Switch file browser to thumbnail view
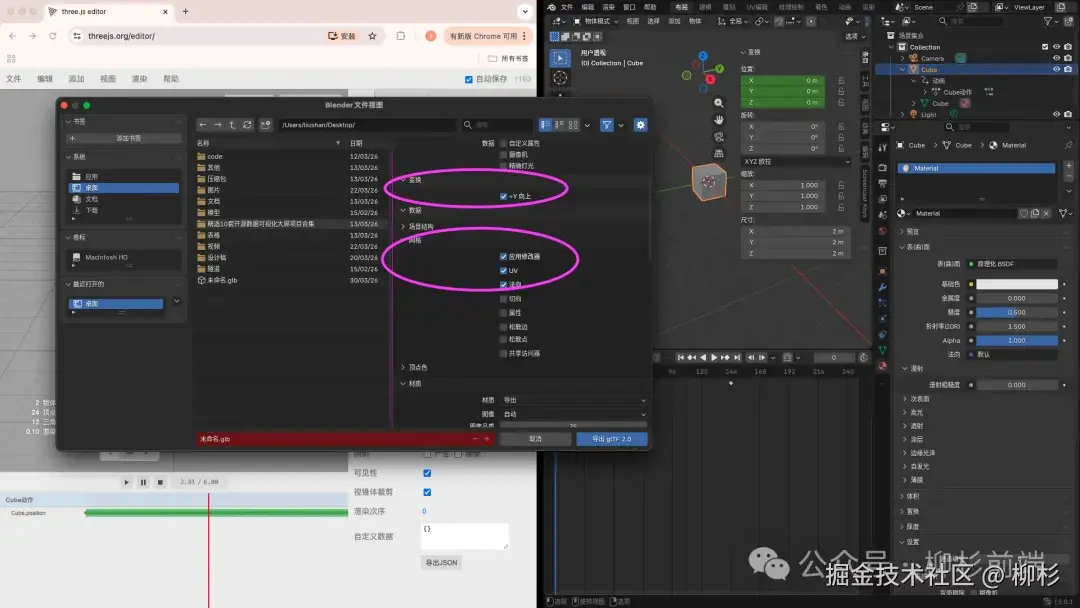This screenshot has height=608, width=1080. point(573,125)
